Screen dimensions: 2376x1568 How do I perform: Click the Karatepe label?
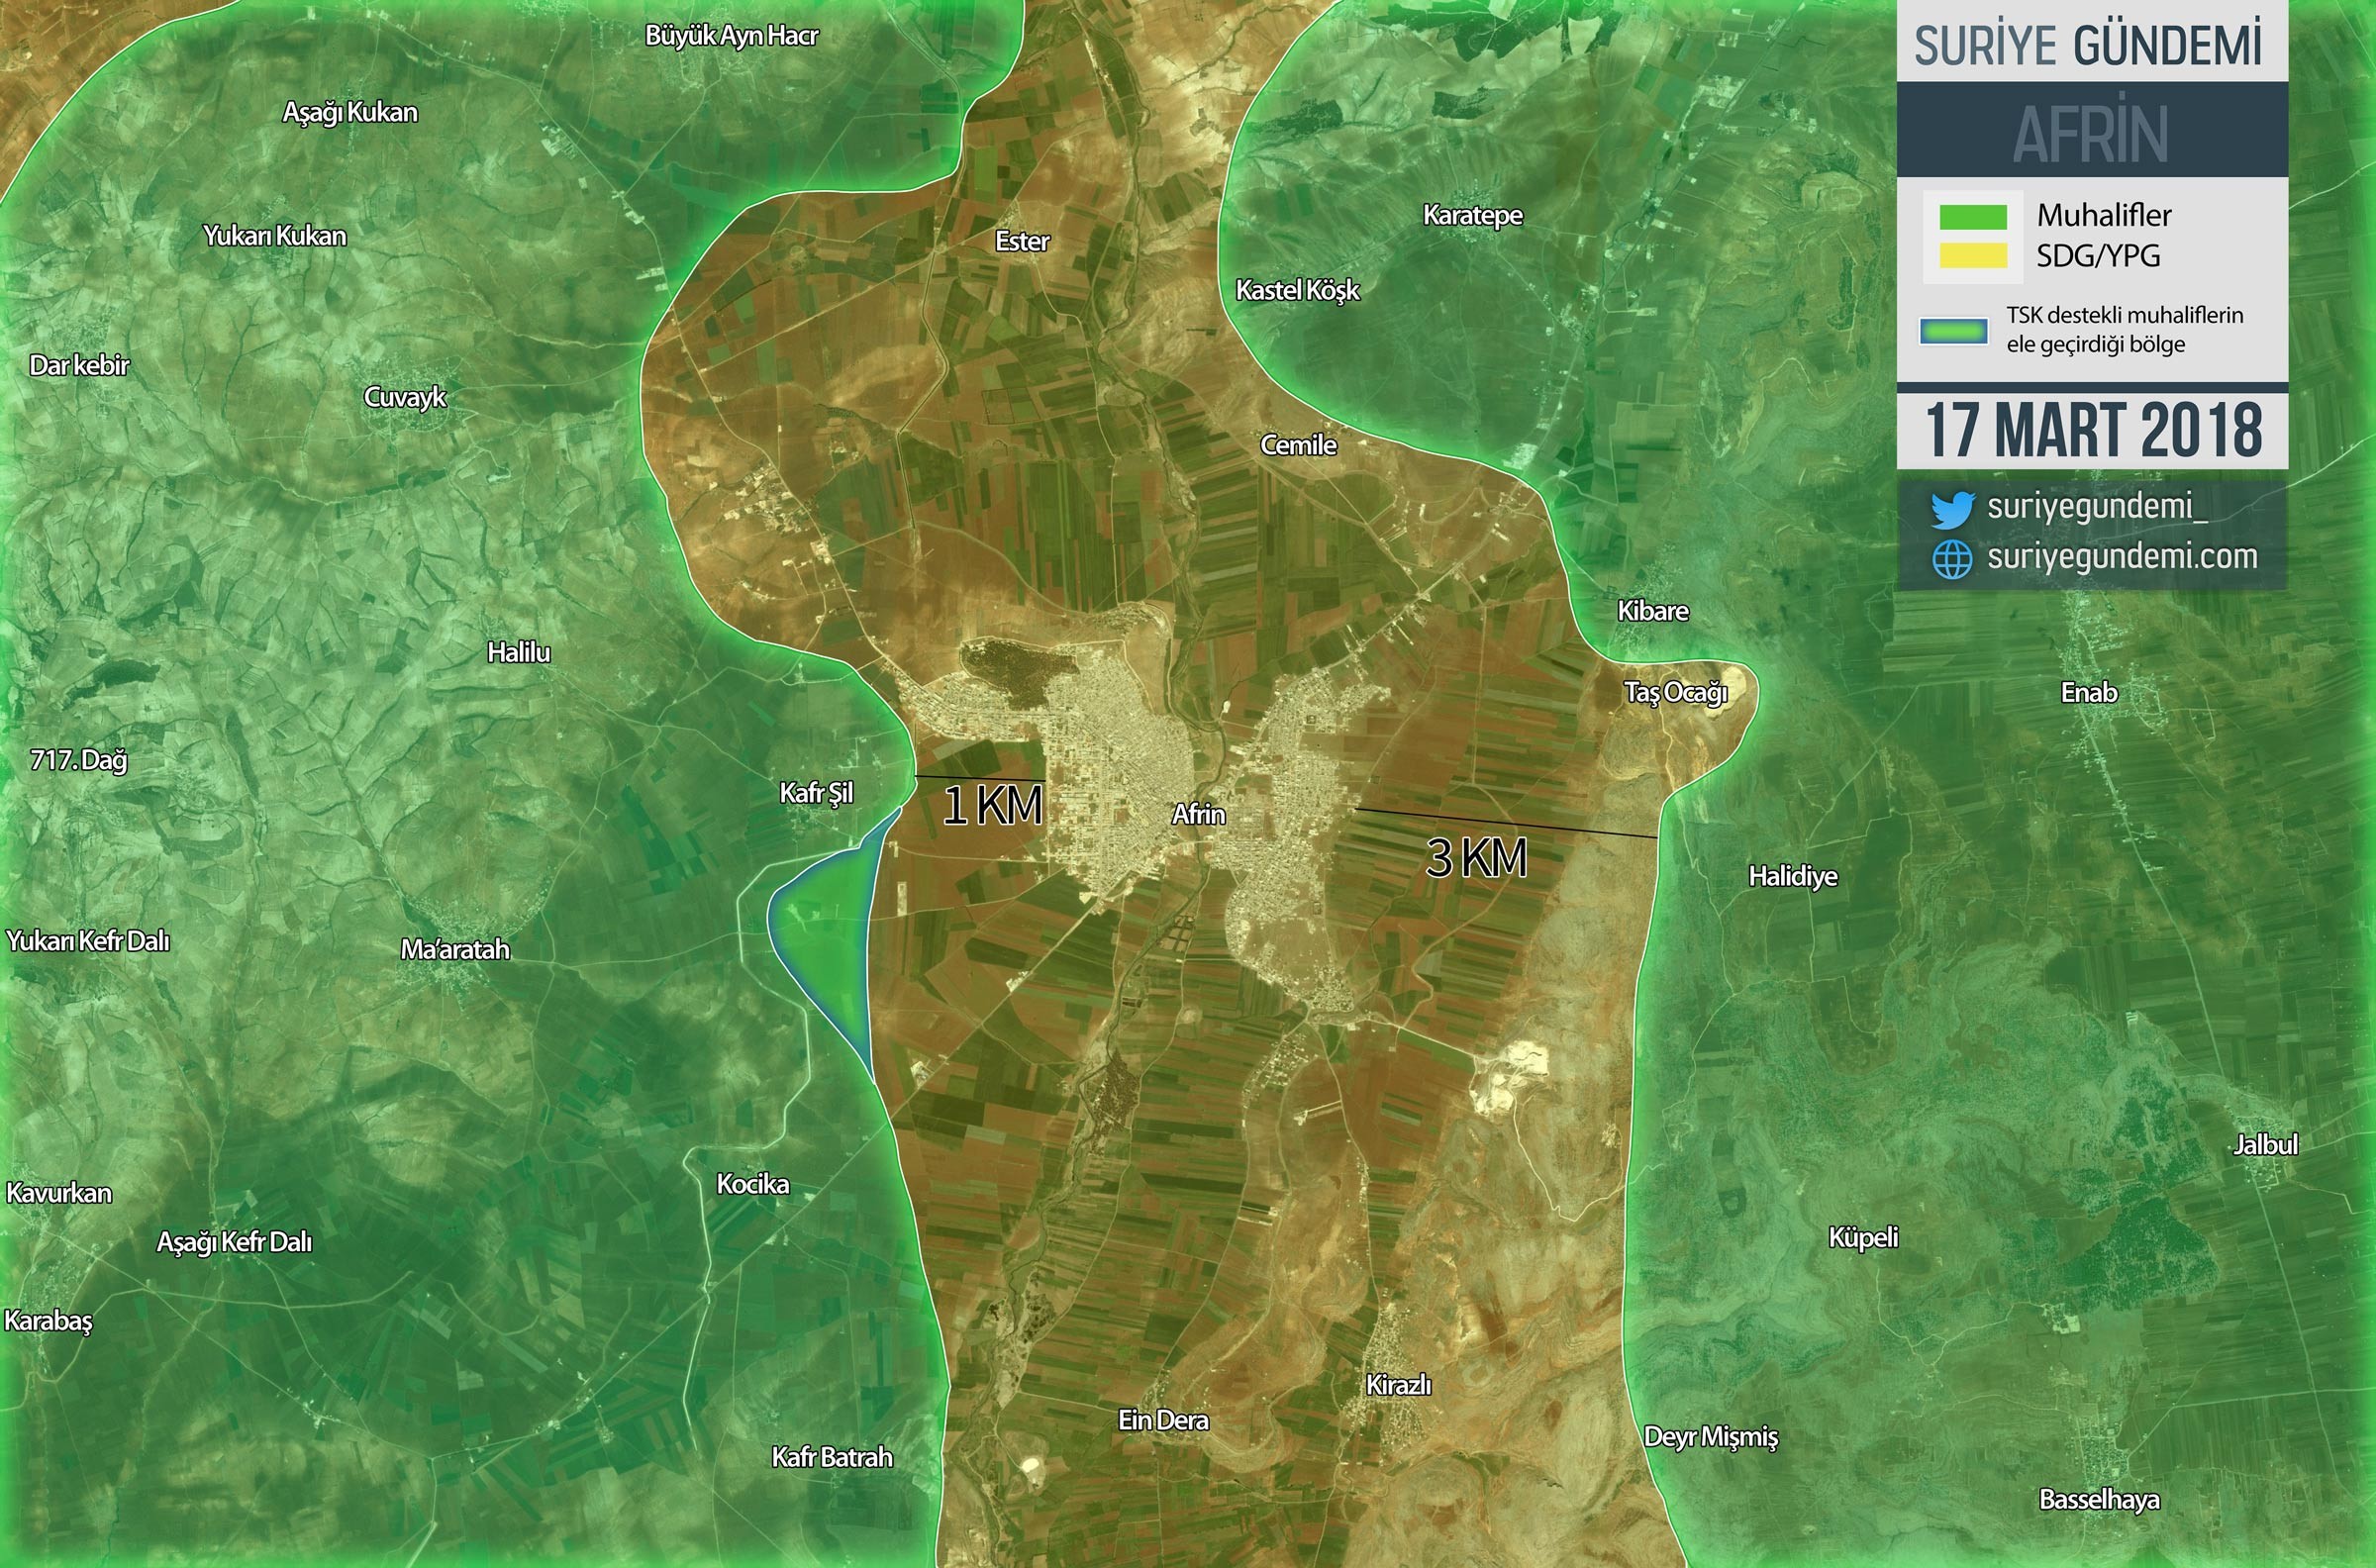point(1472,216)
